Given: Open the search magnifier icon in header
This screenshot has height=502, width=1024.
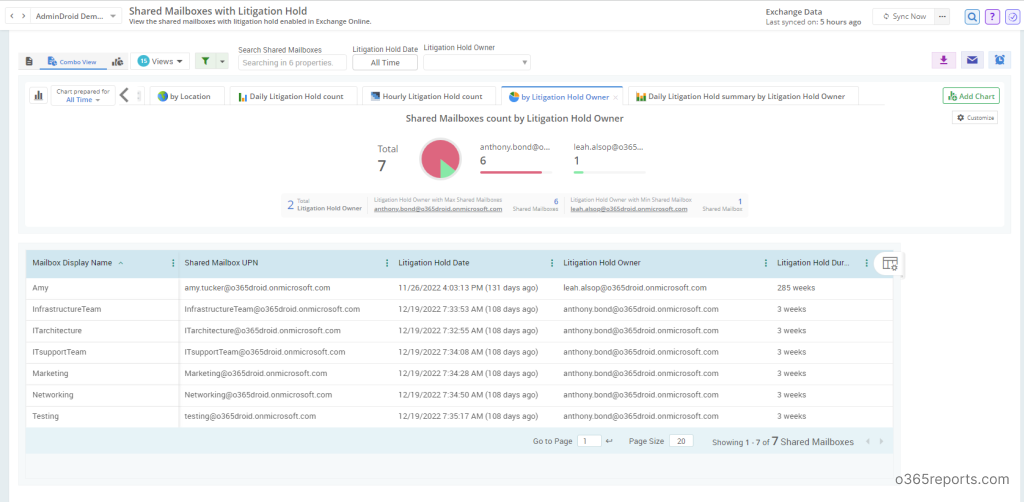Looking at the screenshot, I should click(x=972, y=17).
